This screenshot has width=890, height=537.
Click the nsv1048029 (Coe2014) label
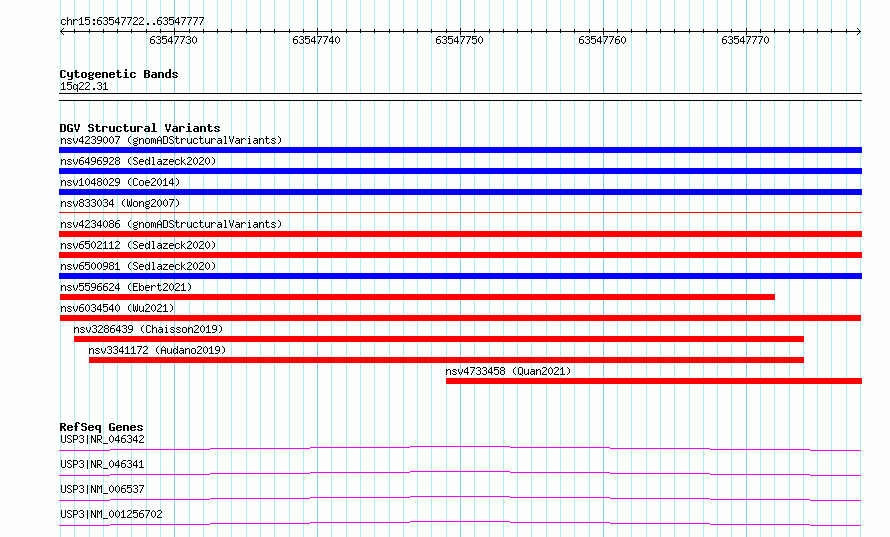point(120,182)
